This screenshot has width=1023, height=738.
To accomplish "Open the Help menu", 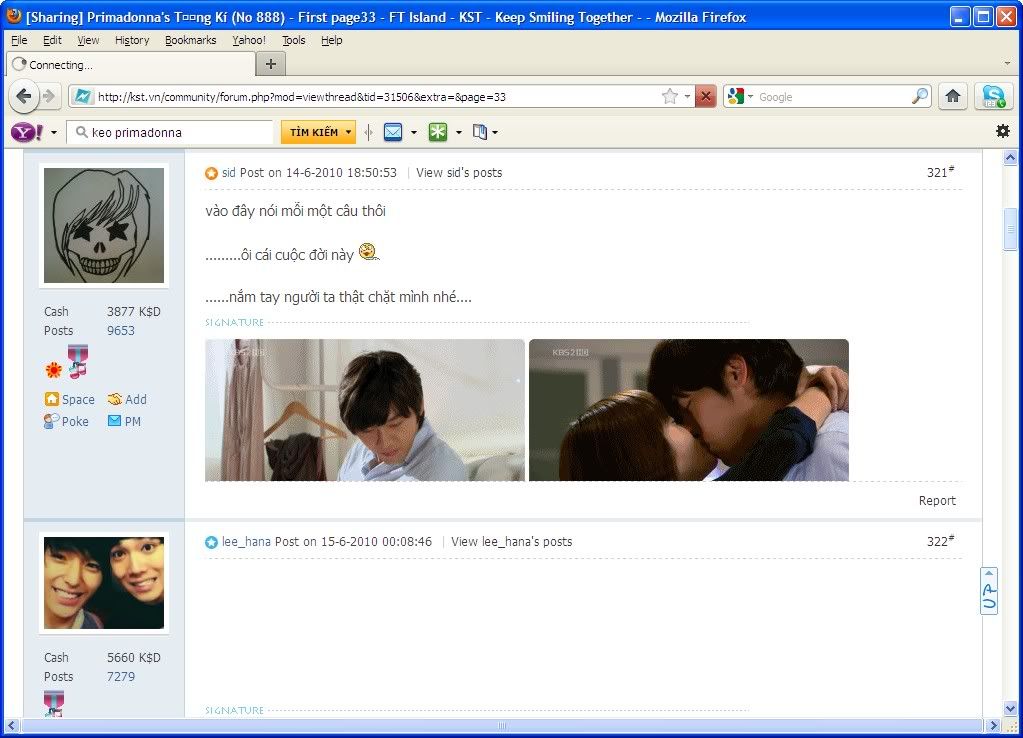I will (x=331, y=40).
